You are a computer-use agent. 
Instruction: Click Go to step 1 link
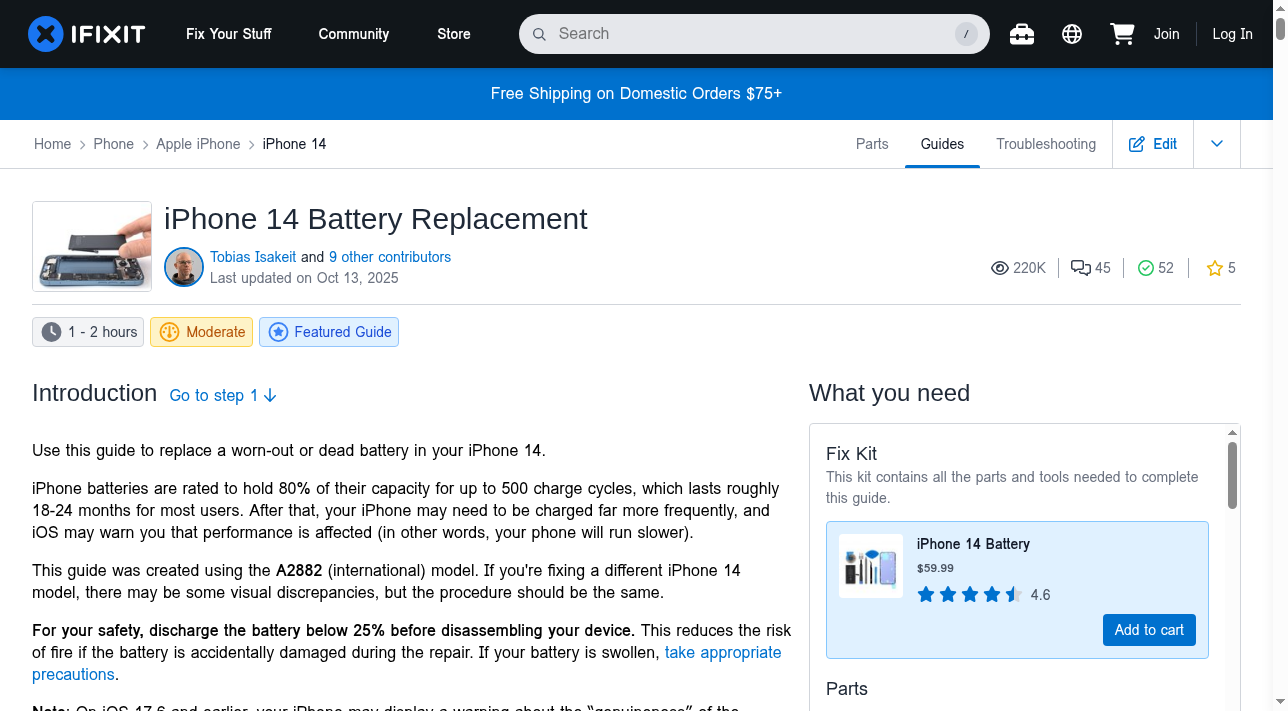223,396
